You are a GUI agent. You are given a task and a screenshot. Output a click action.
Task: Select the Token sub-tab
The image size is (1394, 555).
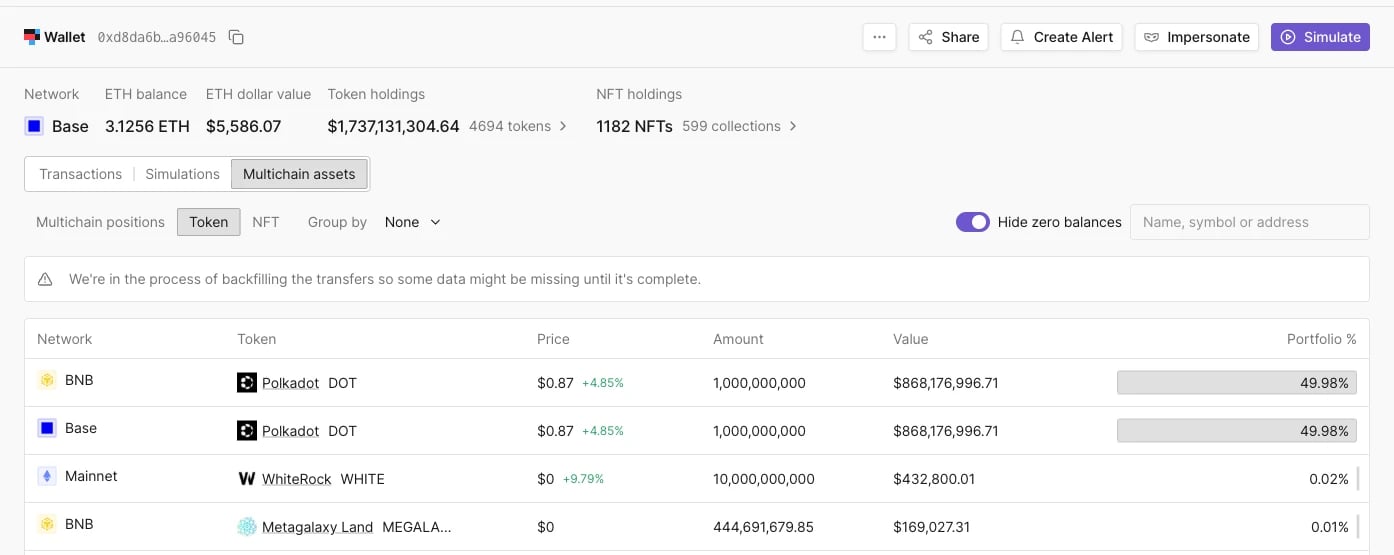(x=209, y=222)
